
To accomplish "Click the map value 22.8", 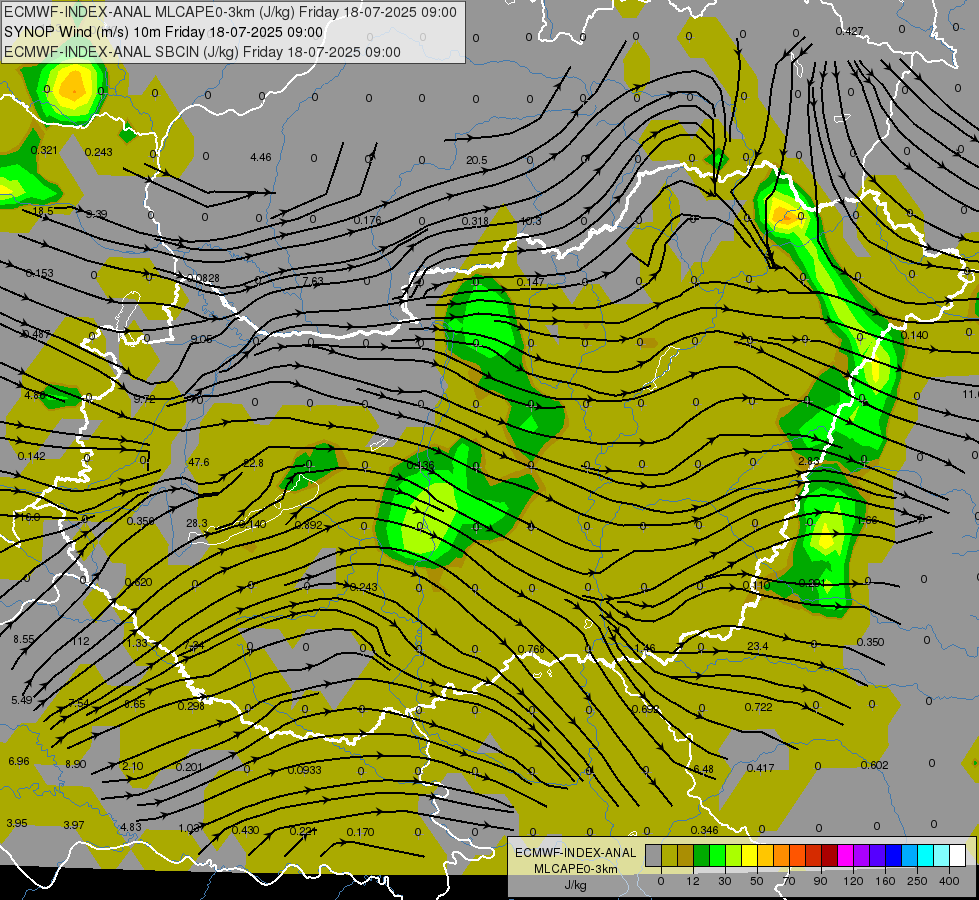I will [253, 463].
